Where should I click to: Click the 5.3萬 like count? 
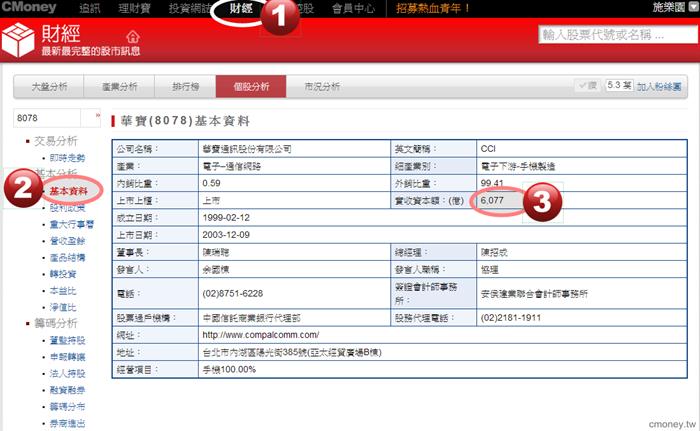tap(619, 85)
